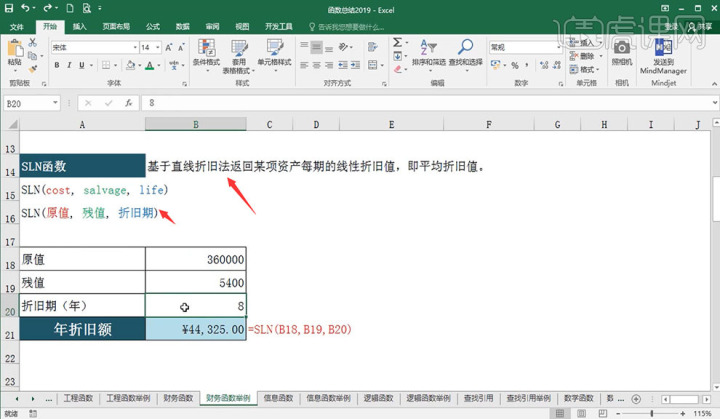Select the Select All corner triangle
This screenshot has height=419, width=720.
(13, 124)
